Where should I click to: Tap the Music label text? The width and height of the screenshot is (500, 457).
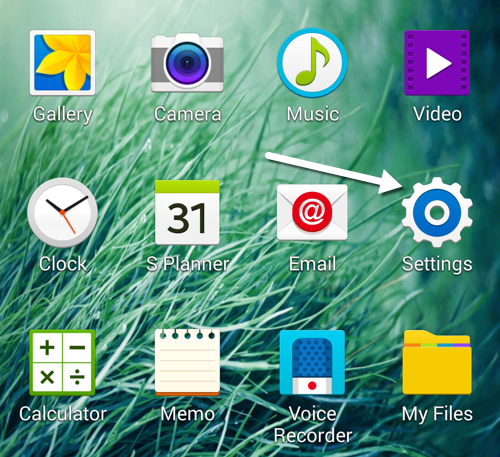click(313, 114)
